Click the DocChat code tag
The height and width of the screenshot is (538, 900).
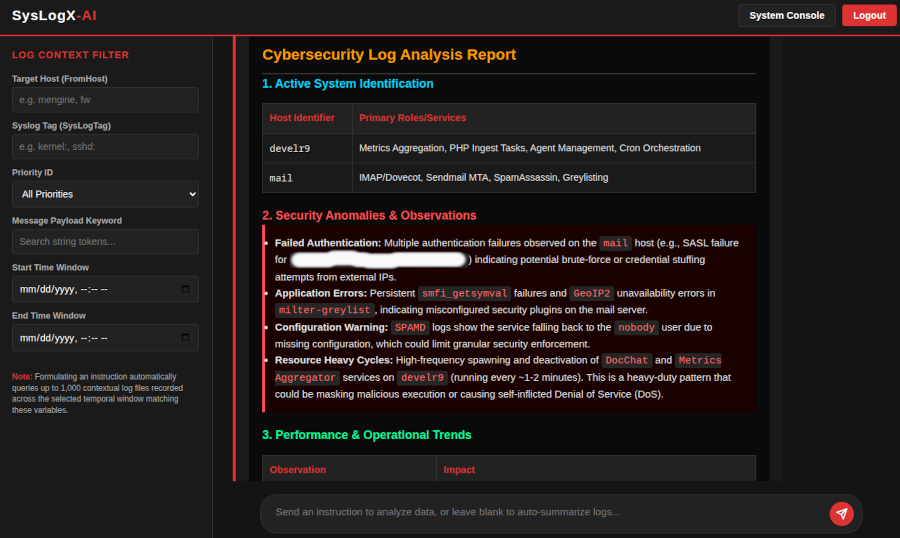626,360
